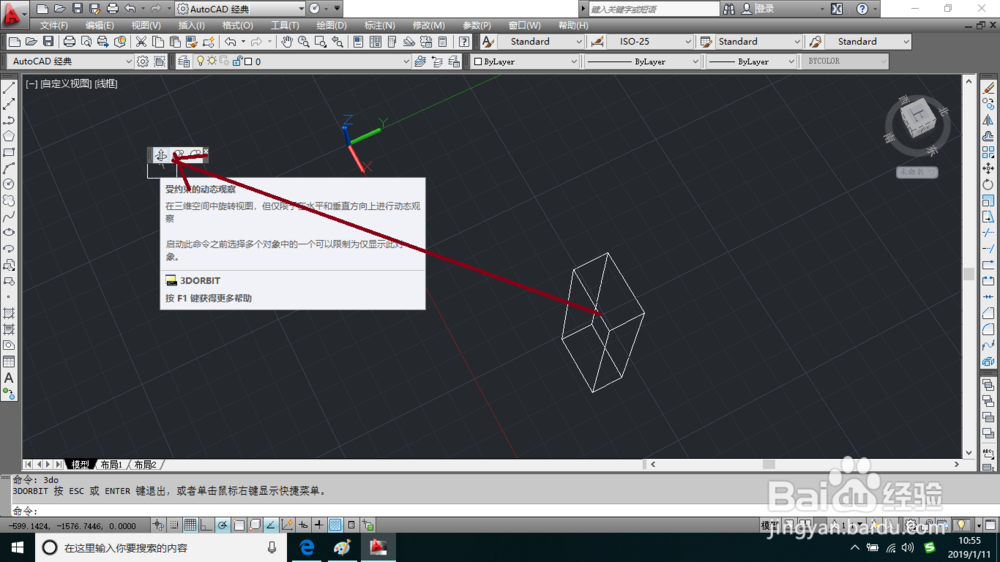Image resolution: width=1000 pixels, height=562 pixels.
Task: Switch to the 布局2 layout tab
Action: (145, 465)
